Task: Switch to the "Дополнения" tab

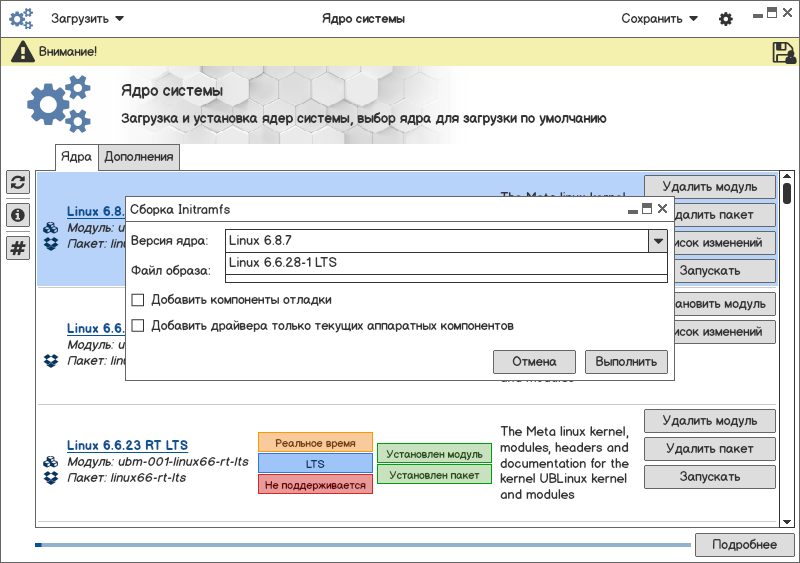Action: pos(139,157)
